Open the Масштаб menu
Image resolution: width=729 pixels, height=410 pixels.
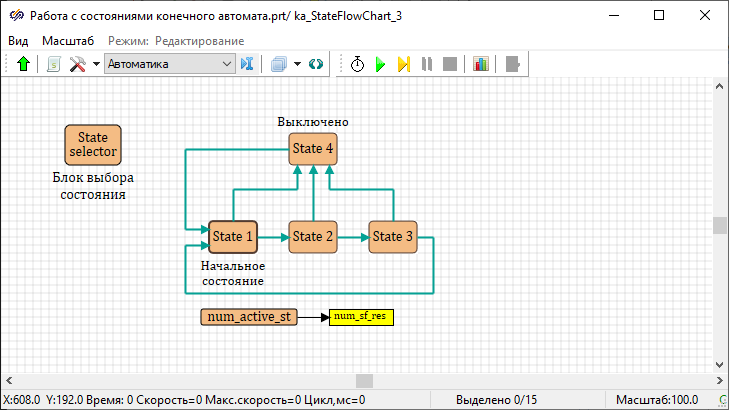tap(67, 40)
